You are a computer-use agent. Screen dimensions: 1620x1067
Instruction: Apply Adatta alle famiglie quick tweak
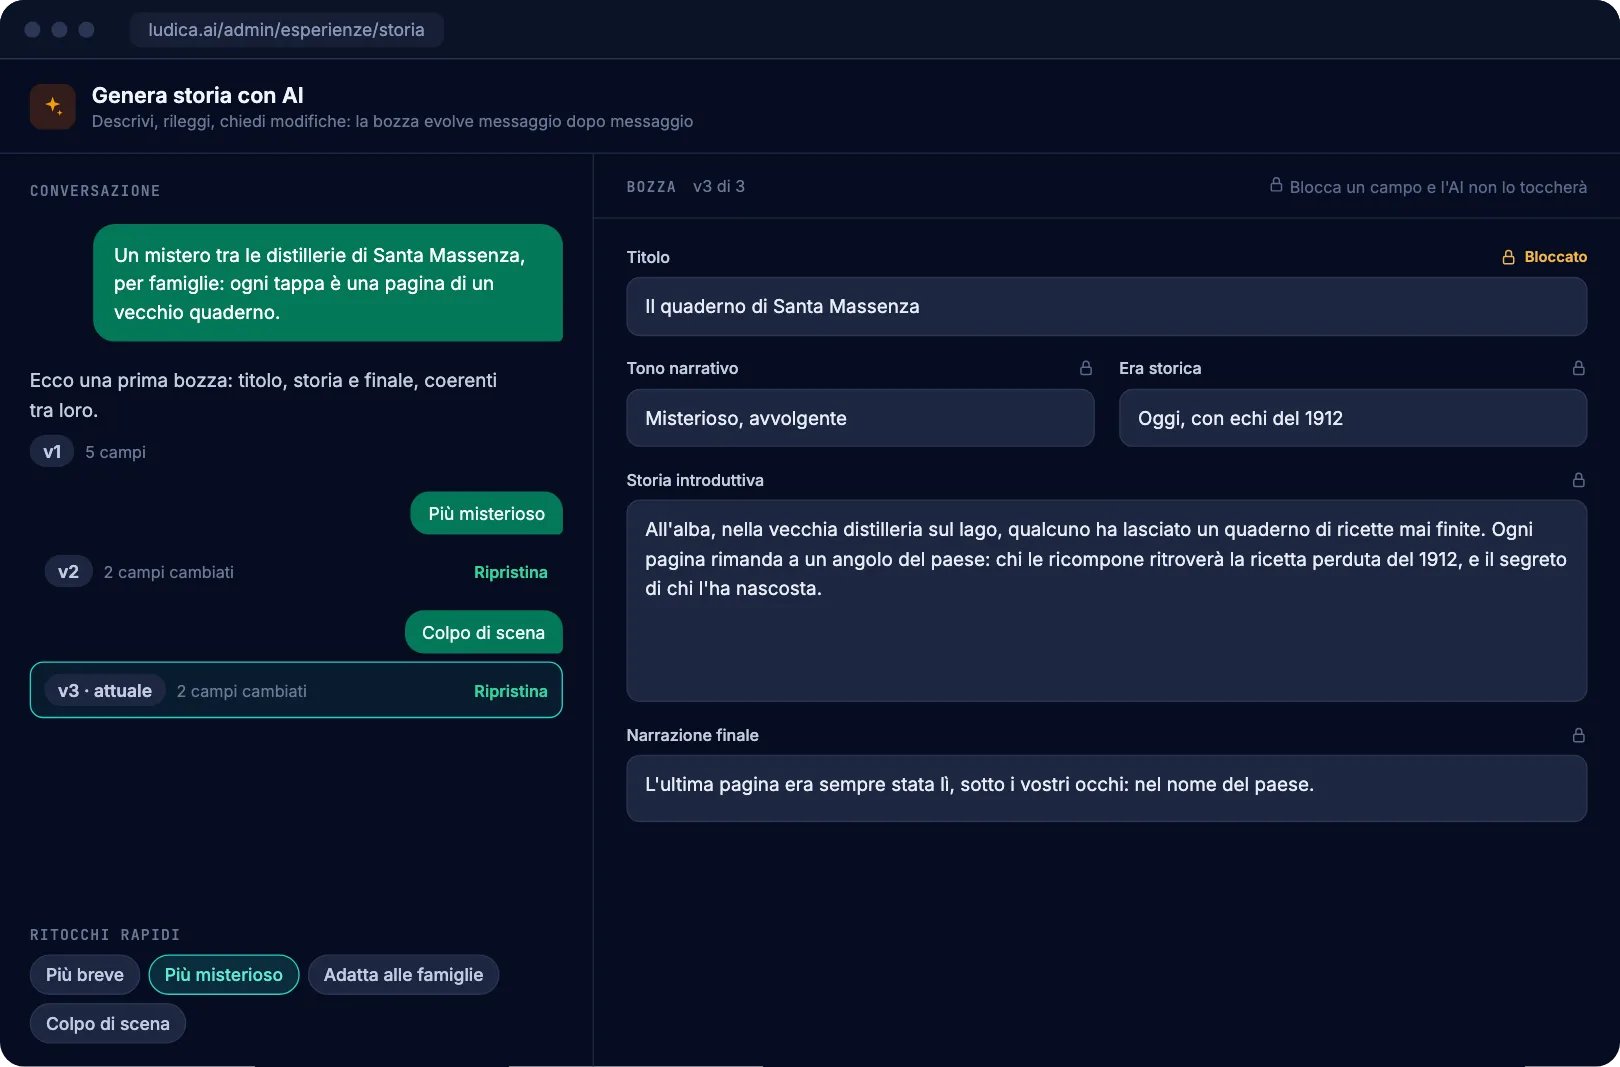click(403, 975)
